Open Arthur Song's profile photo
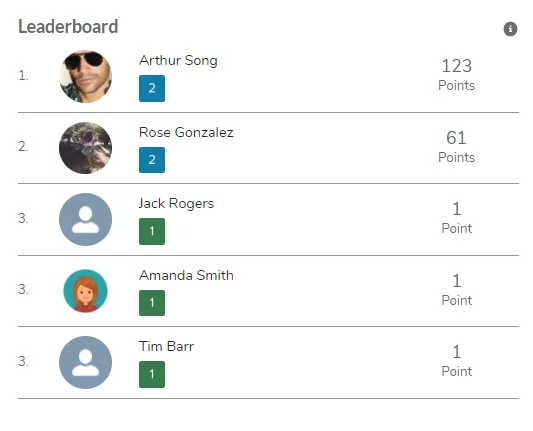Image resolution: width=533 pixels, height=431 pixels. [85, 76]
